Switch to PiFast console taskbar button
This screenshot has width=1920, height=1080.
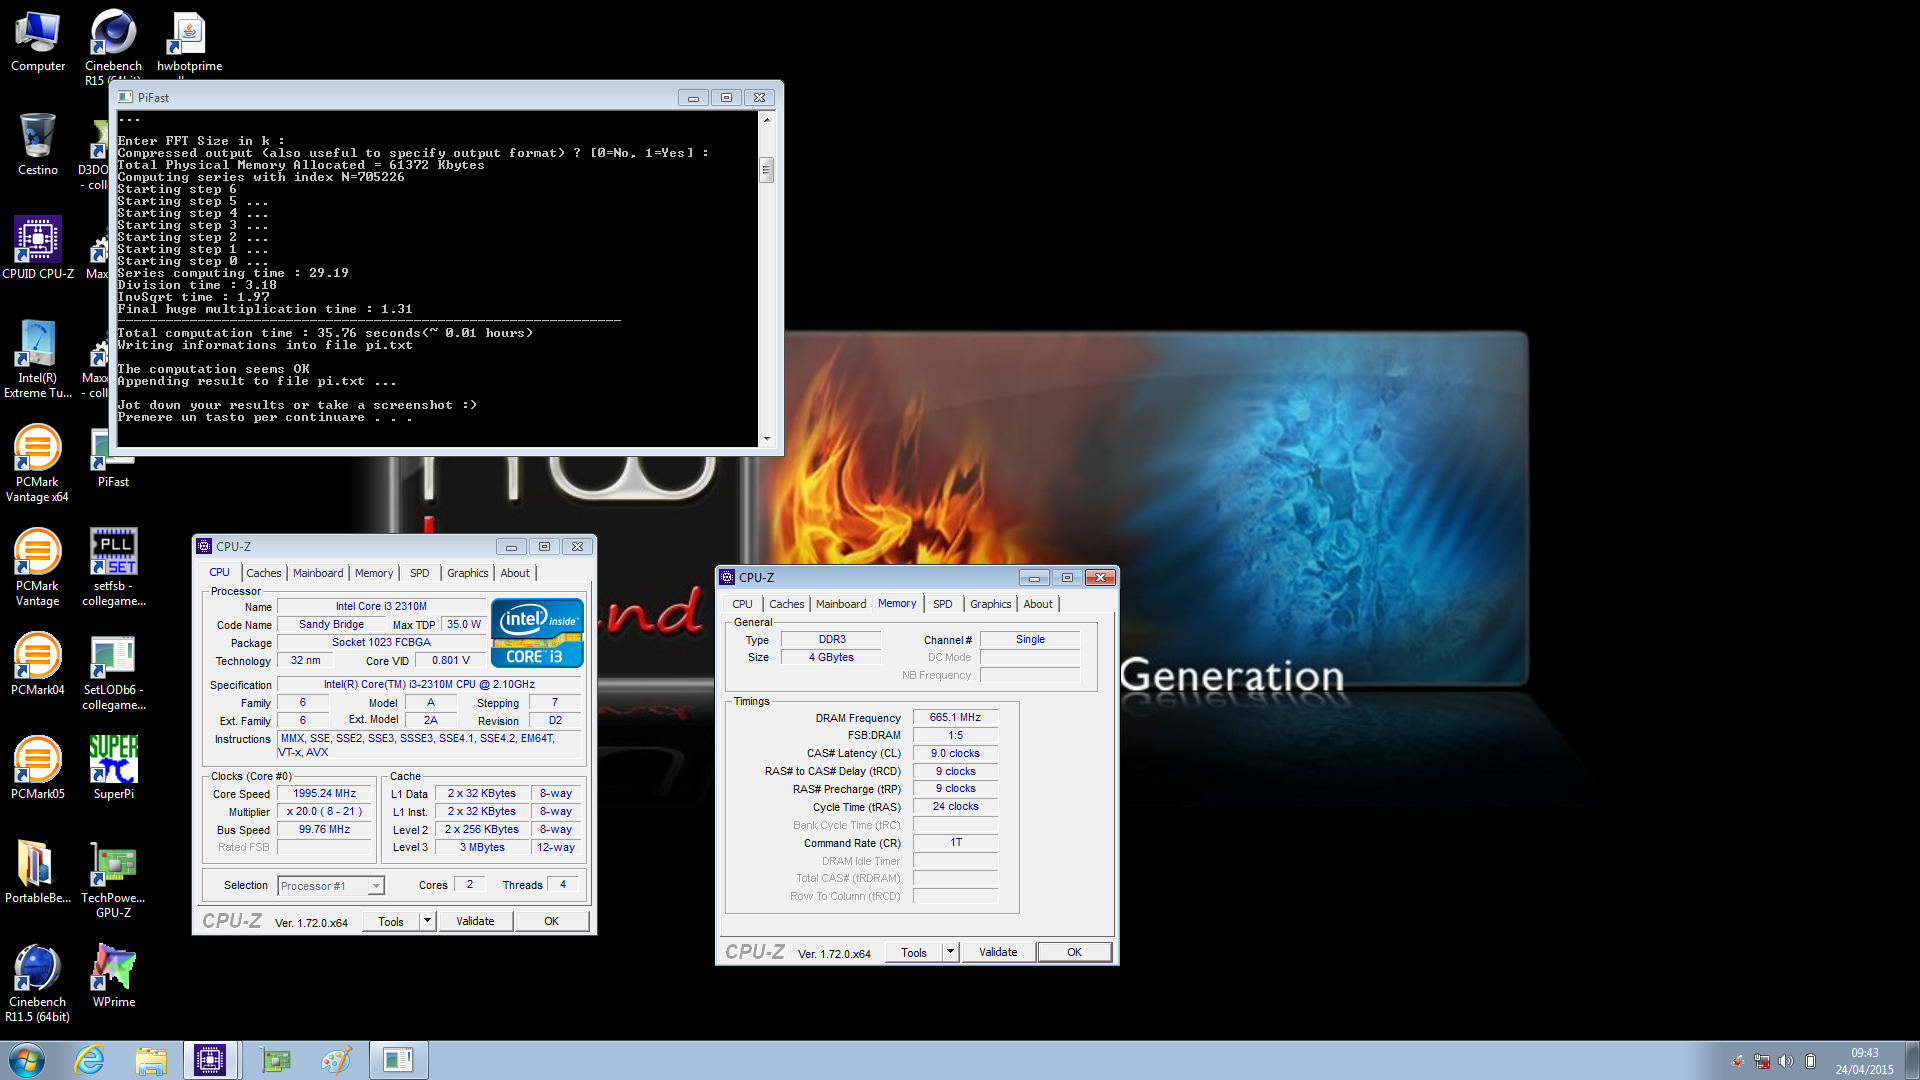click(x=398, y=1060)
